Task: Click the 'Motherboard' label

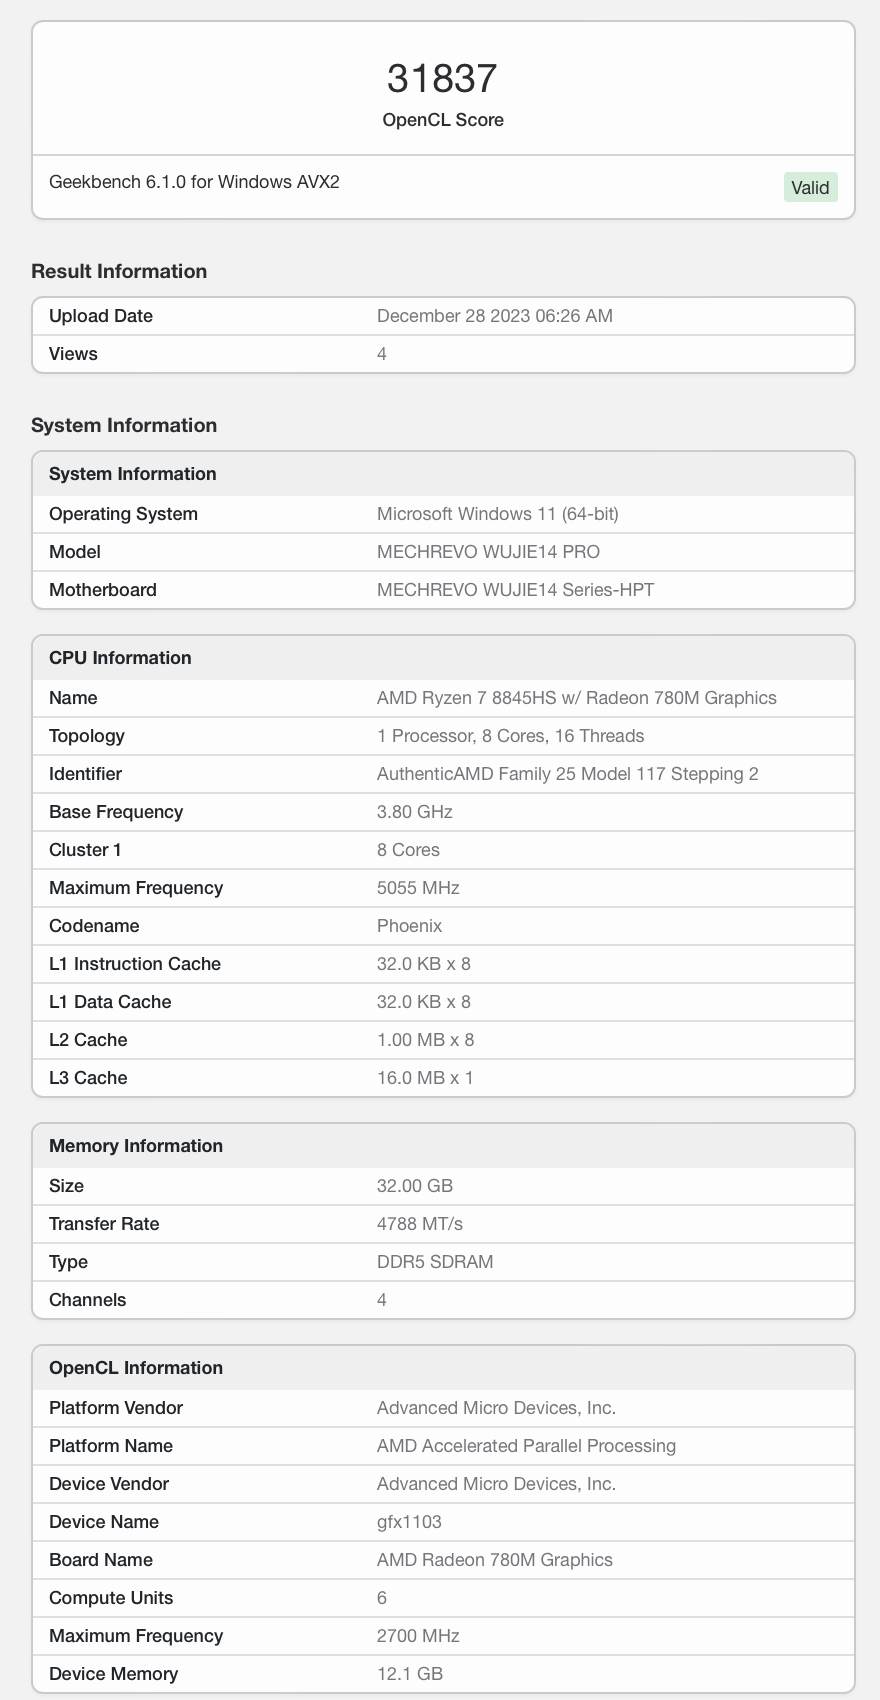Action: 103,590
